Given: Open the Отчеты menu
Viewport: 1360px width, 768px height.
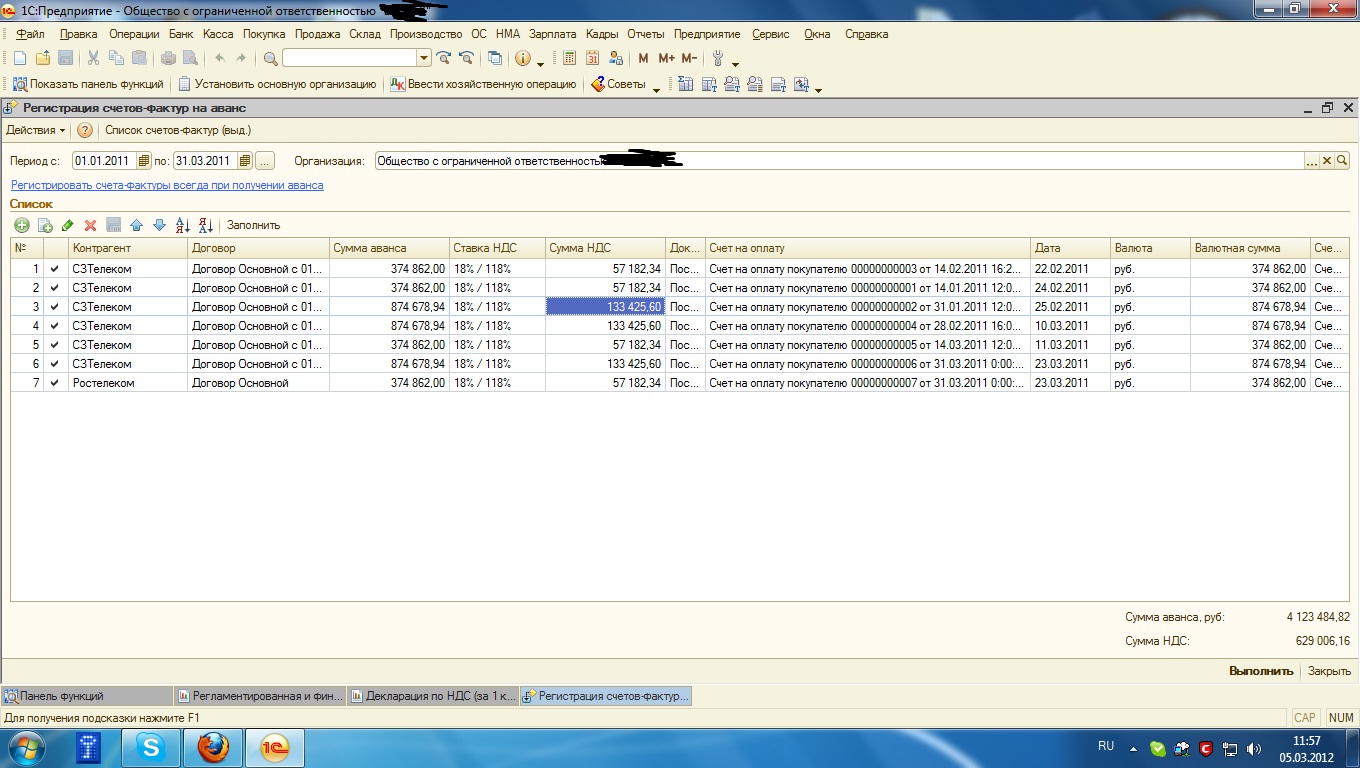Looking at the screenshot, I should tap(646, 34).
